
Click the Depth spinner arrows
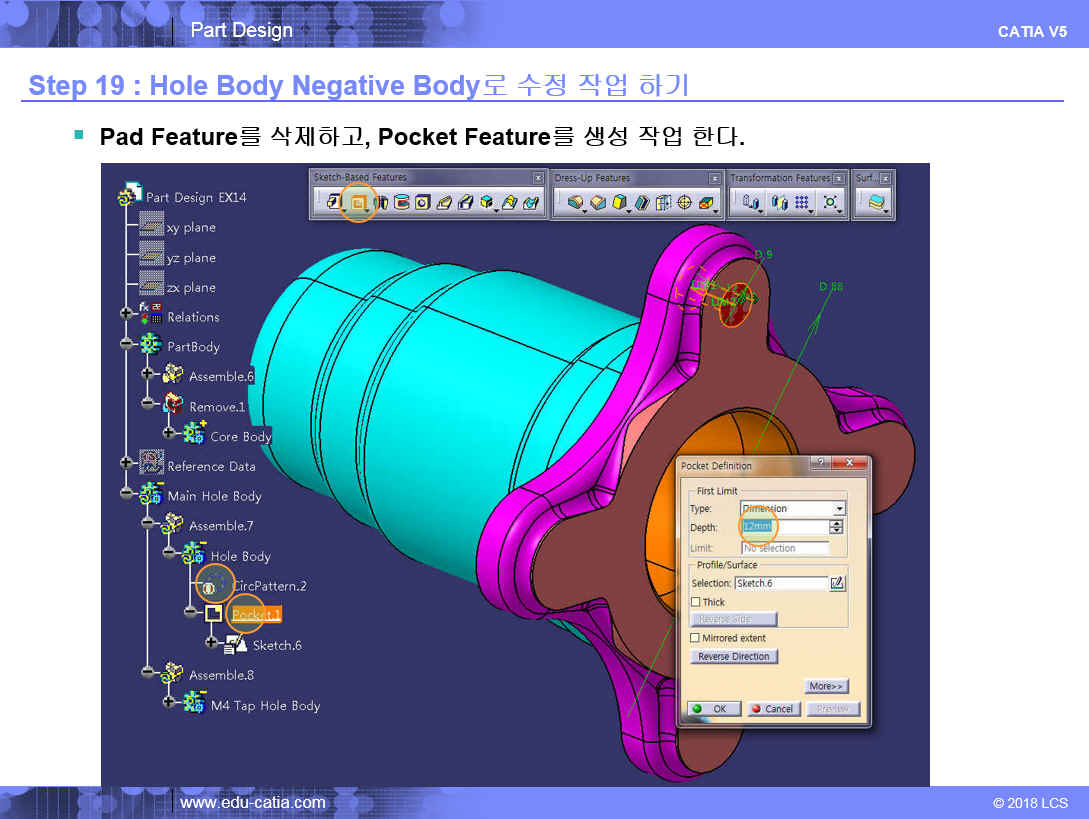[x=837, y=527]
